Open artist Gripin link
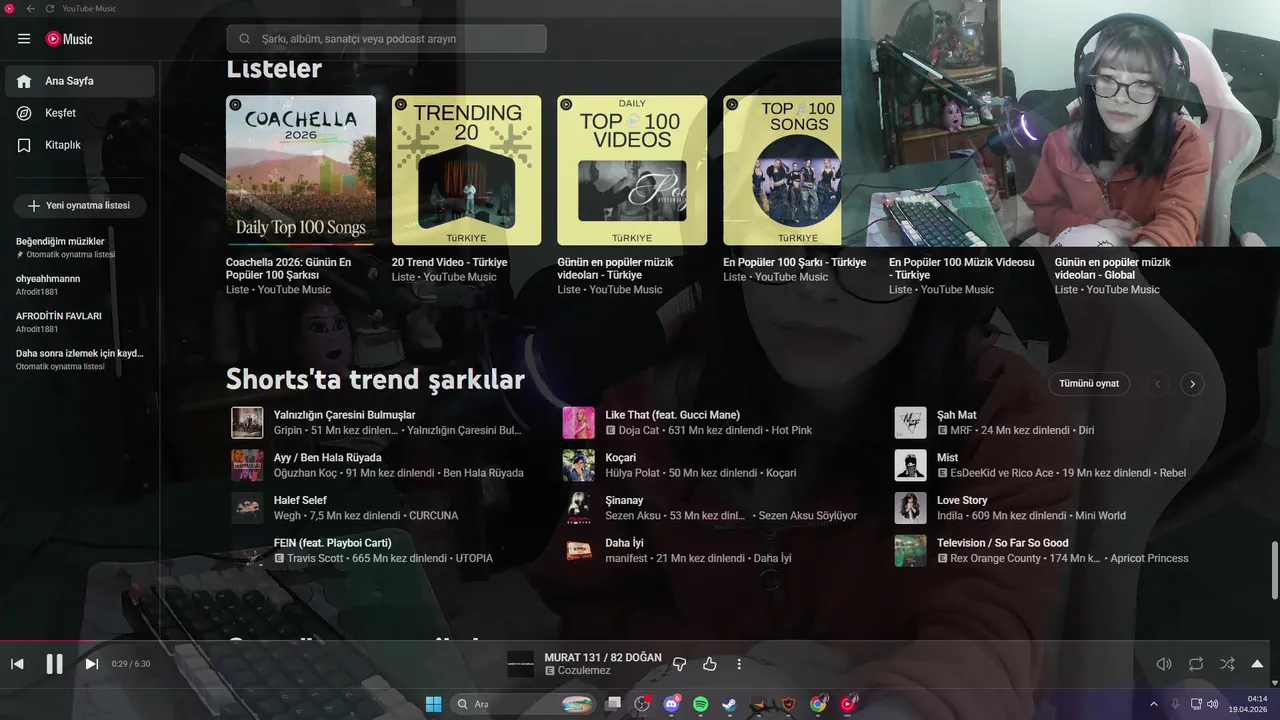Image resolution: width=1280 pixels, height=720 pixels. point(288,430)
